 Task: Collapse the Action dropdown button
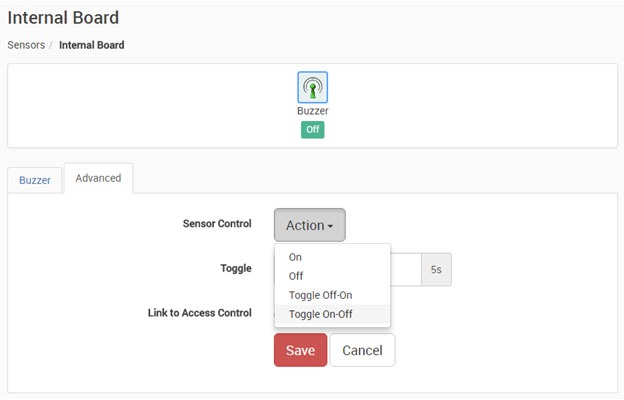point(310,225)
